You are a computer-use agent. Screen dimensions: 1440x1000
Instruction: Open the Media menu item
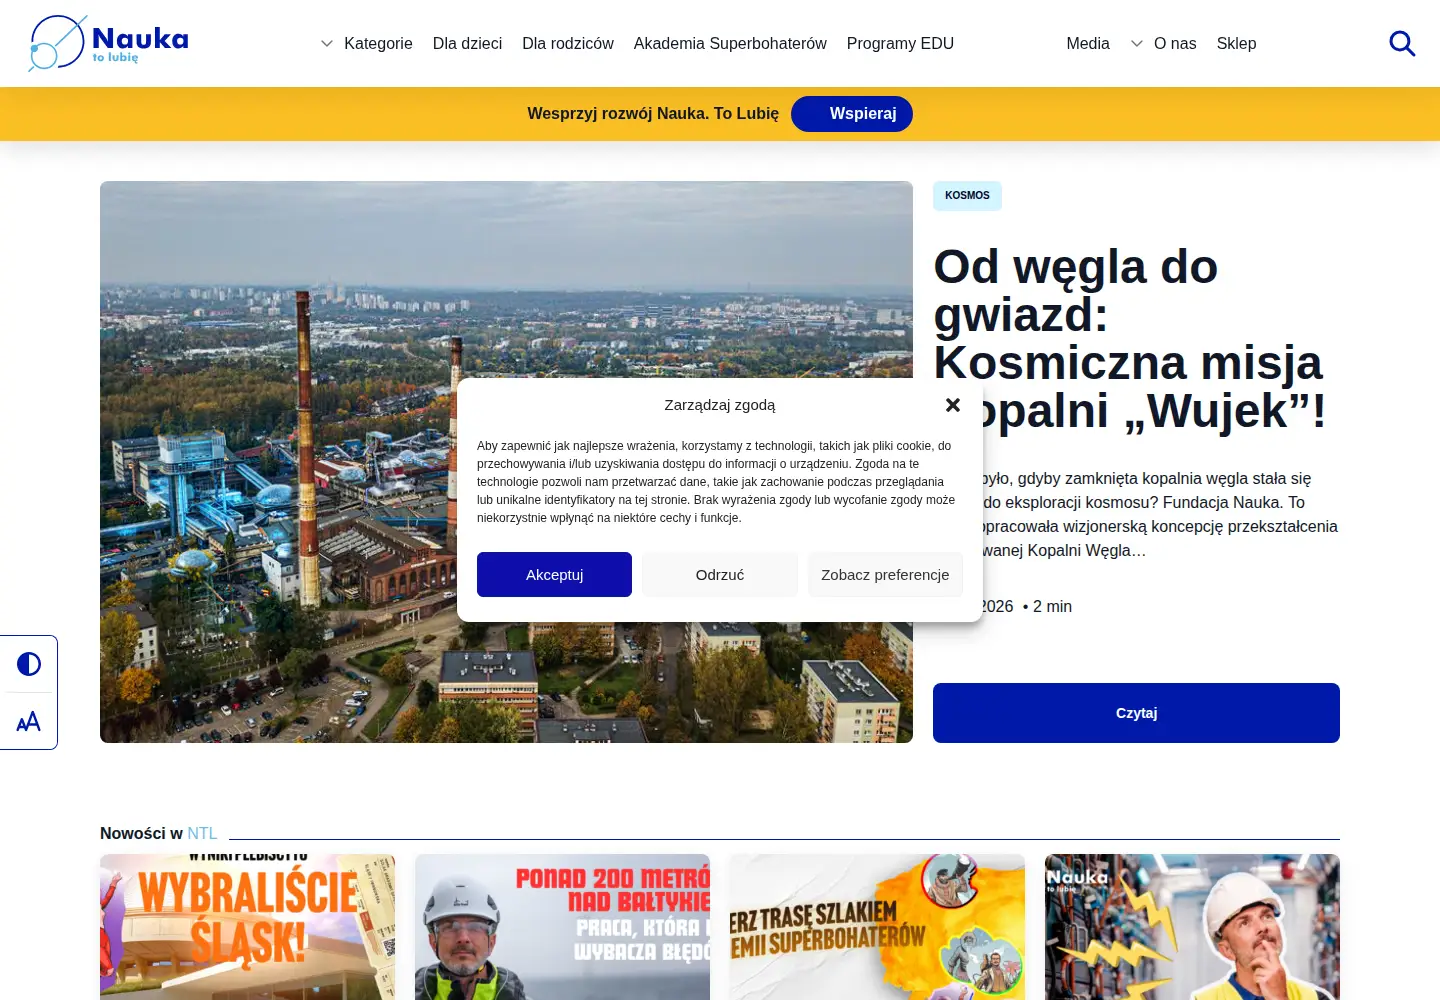(1088, 43)
